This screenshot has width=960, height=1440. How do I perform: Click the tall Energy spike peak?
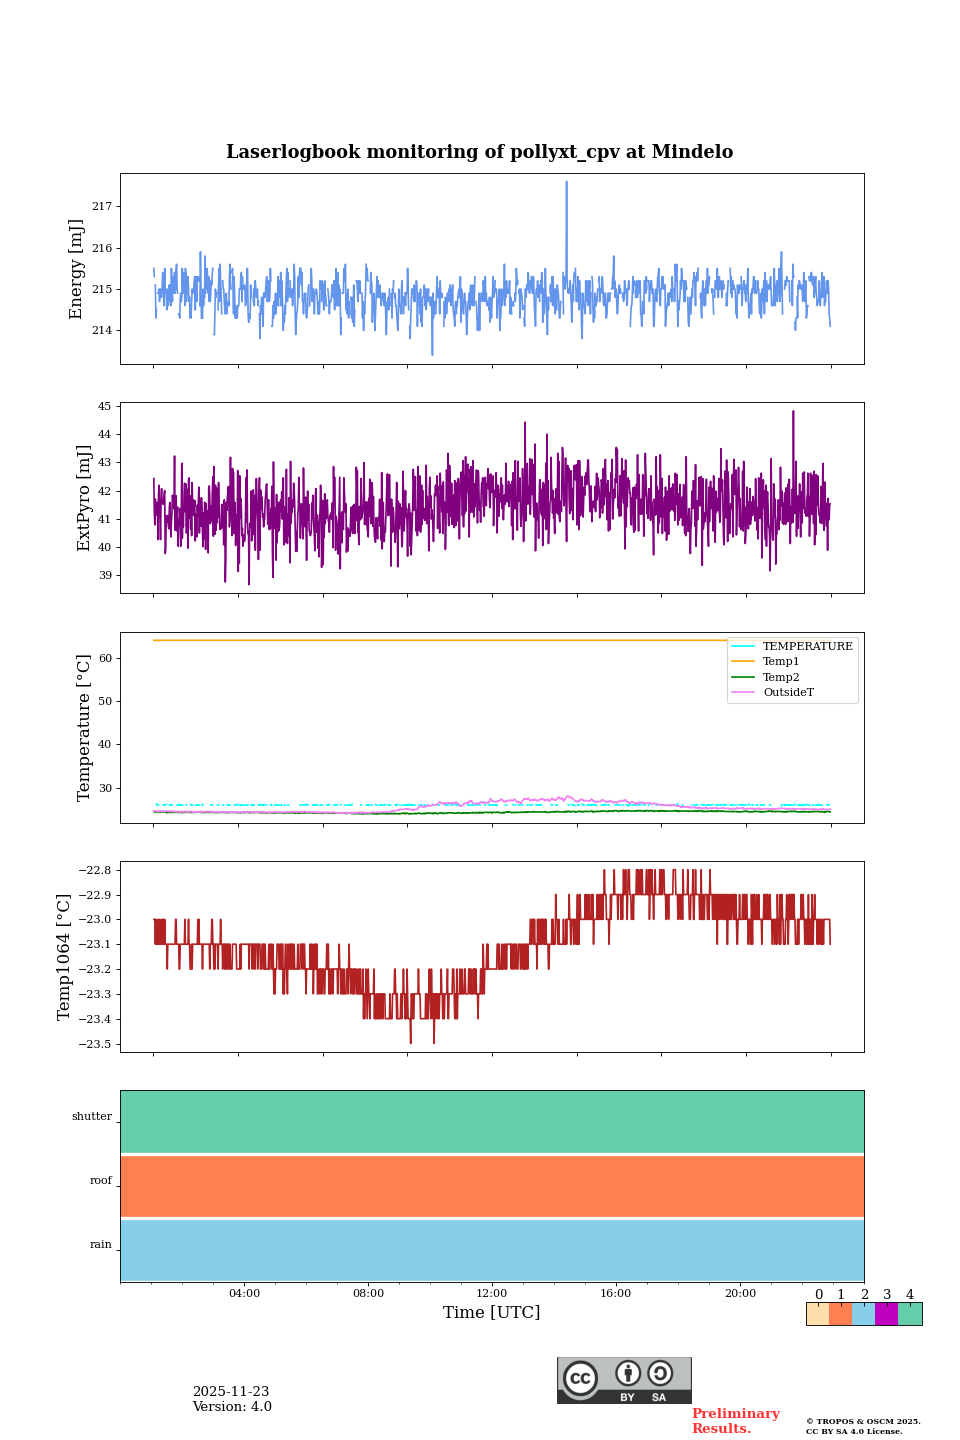pos(566,183)
